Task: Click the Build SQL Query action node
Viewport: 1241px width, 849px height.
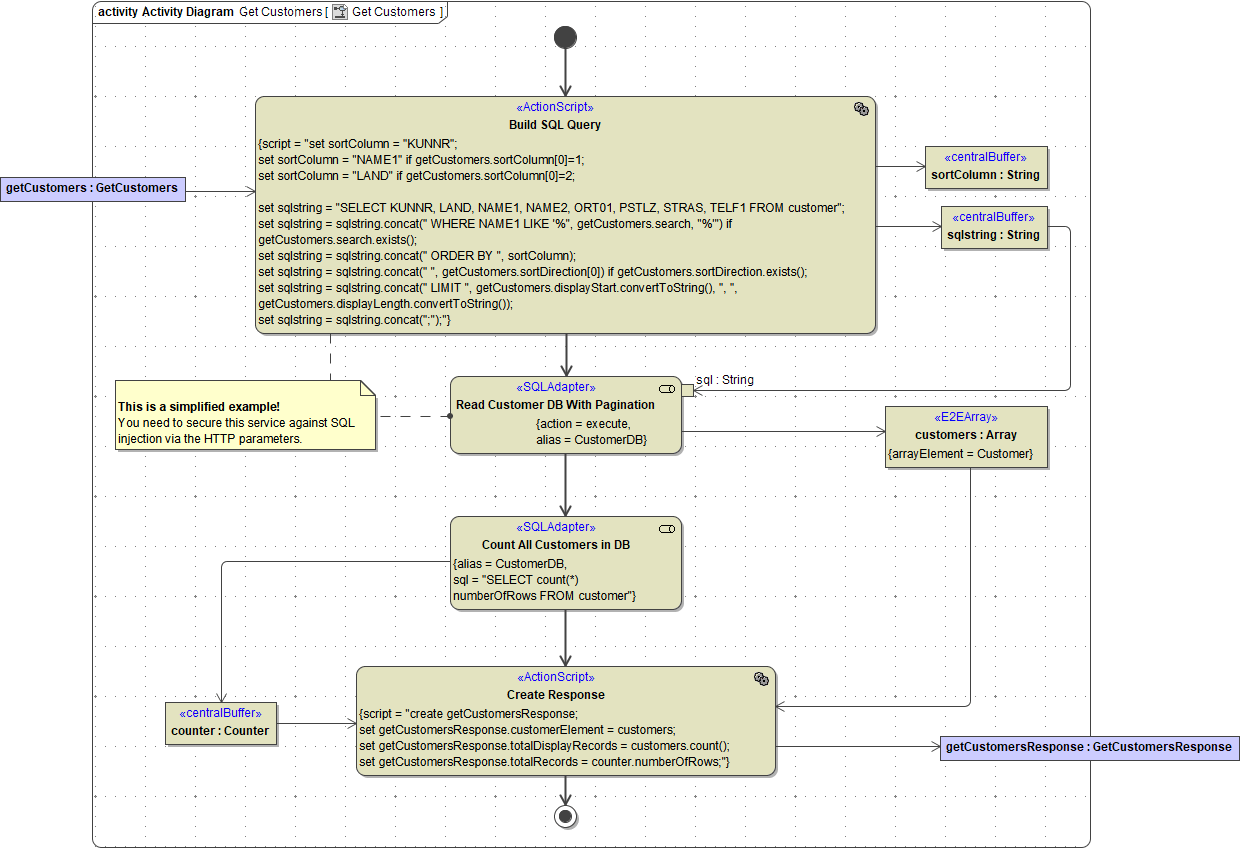Action: (x=566, y=215)
